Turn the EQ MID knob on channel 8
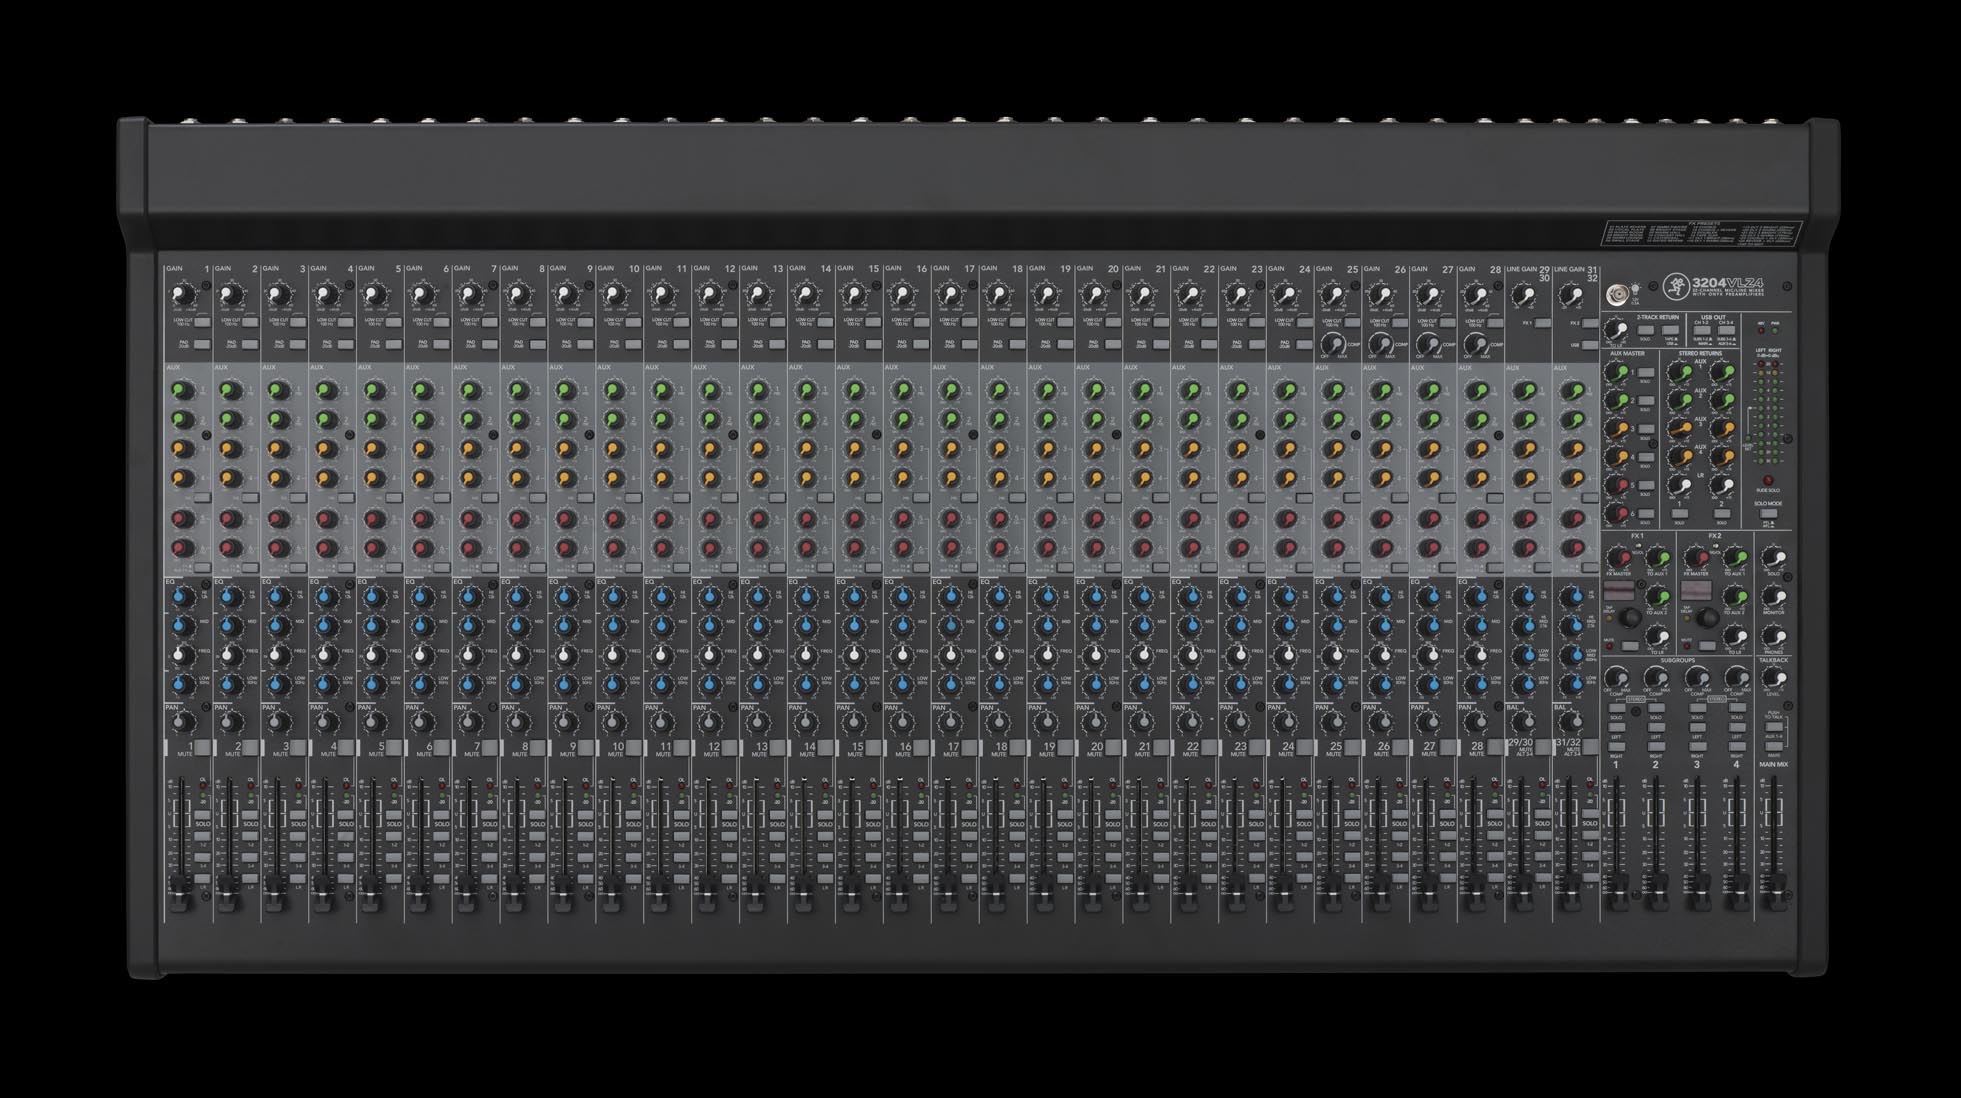 (x=517, y=624)
